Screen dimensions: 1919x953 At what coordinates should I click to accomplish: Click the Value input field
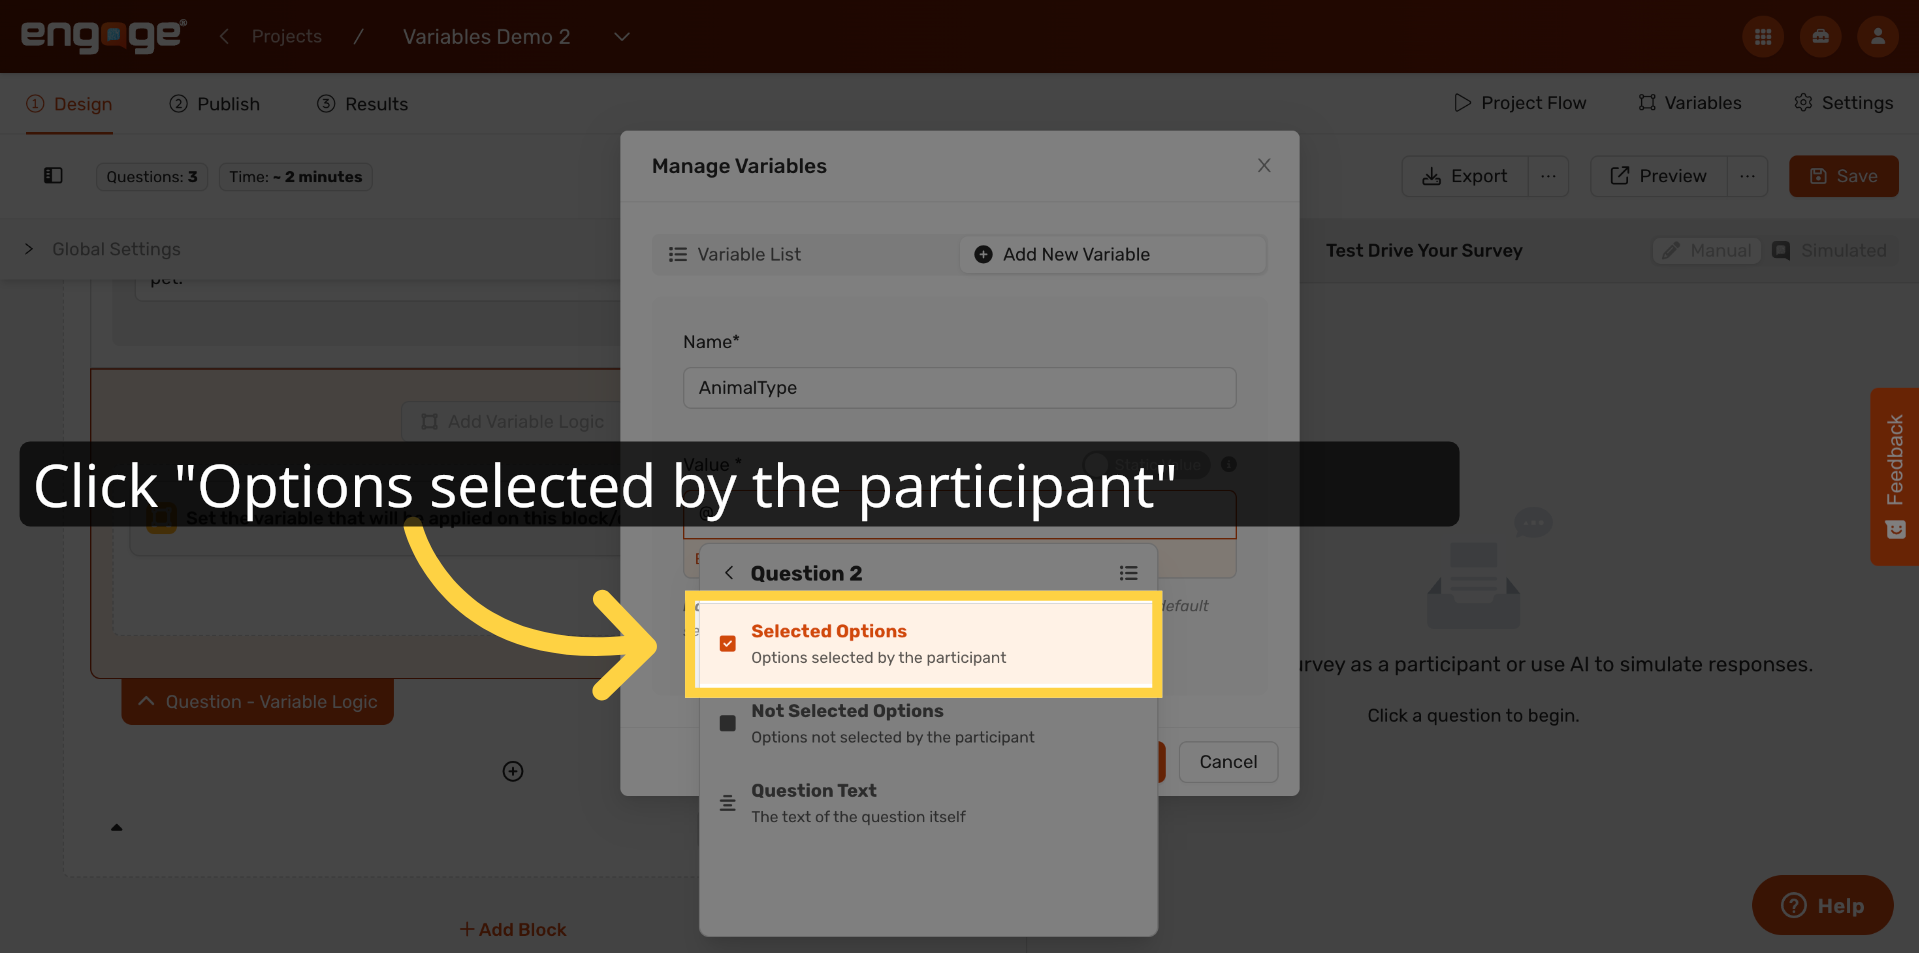pos(959,515)
